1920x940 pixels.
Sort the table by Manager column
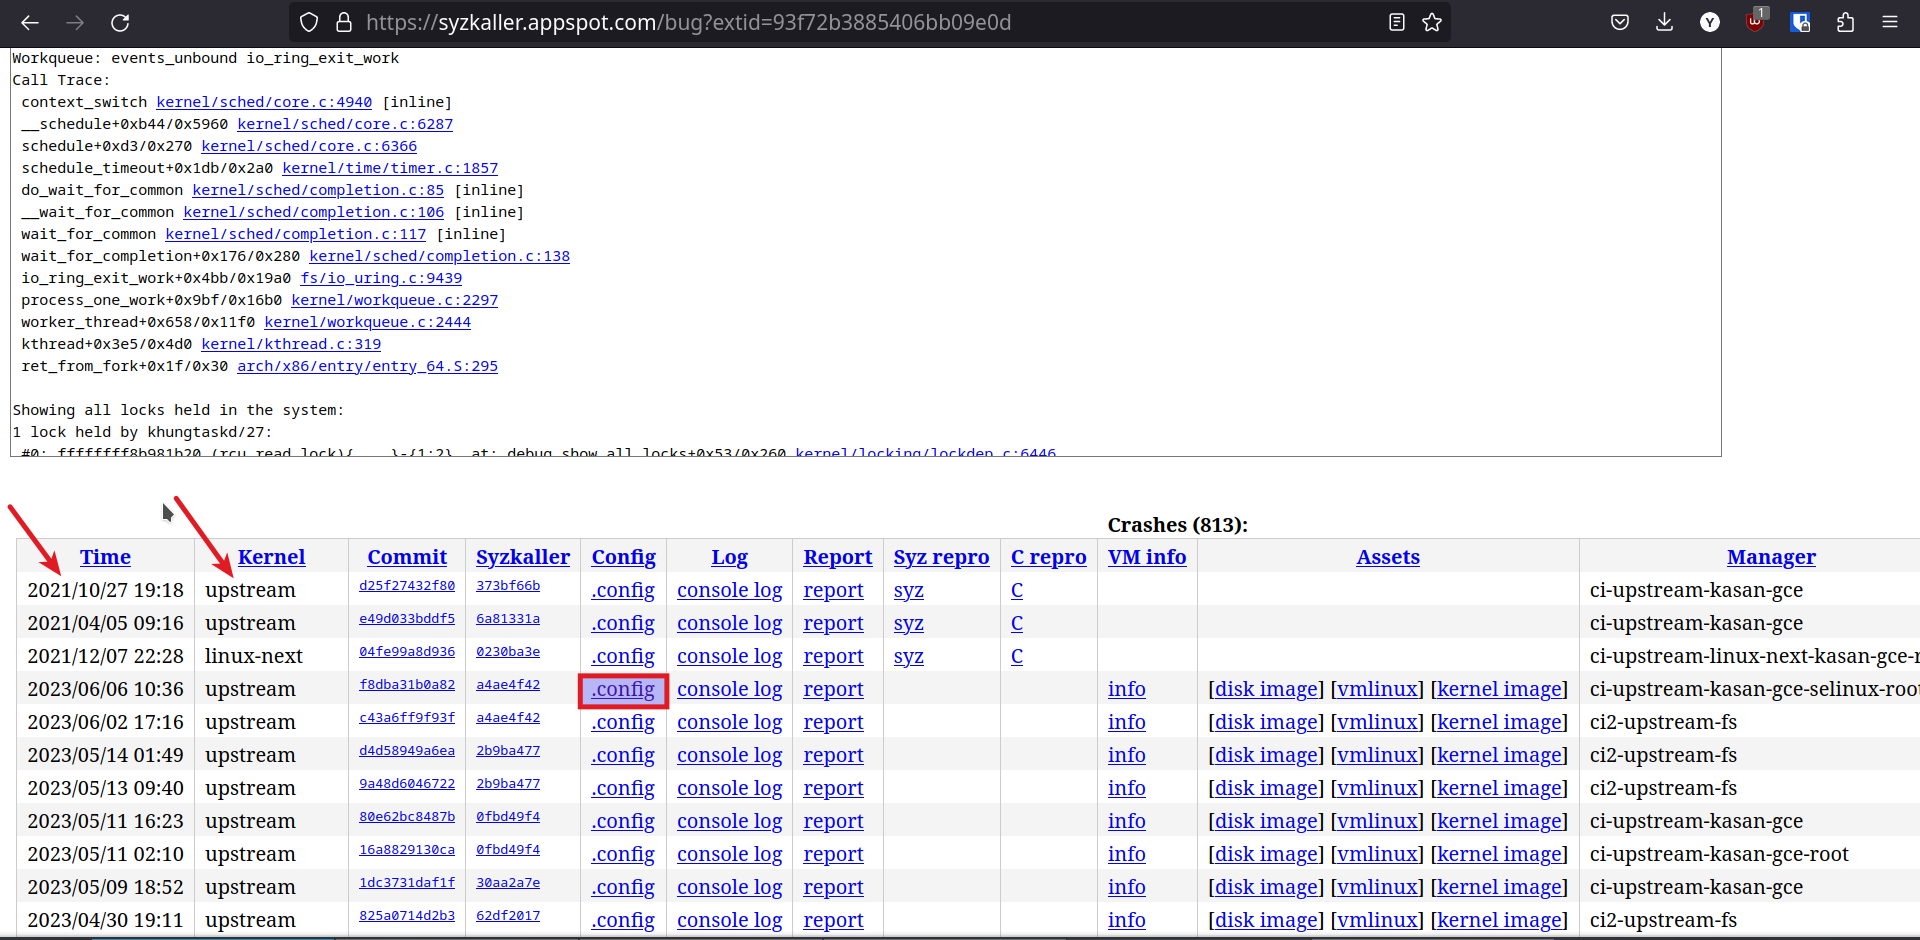(1770, 557)
